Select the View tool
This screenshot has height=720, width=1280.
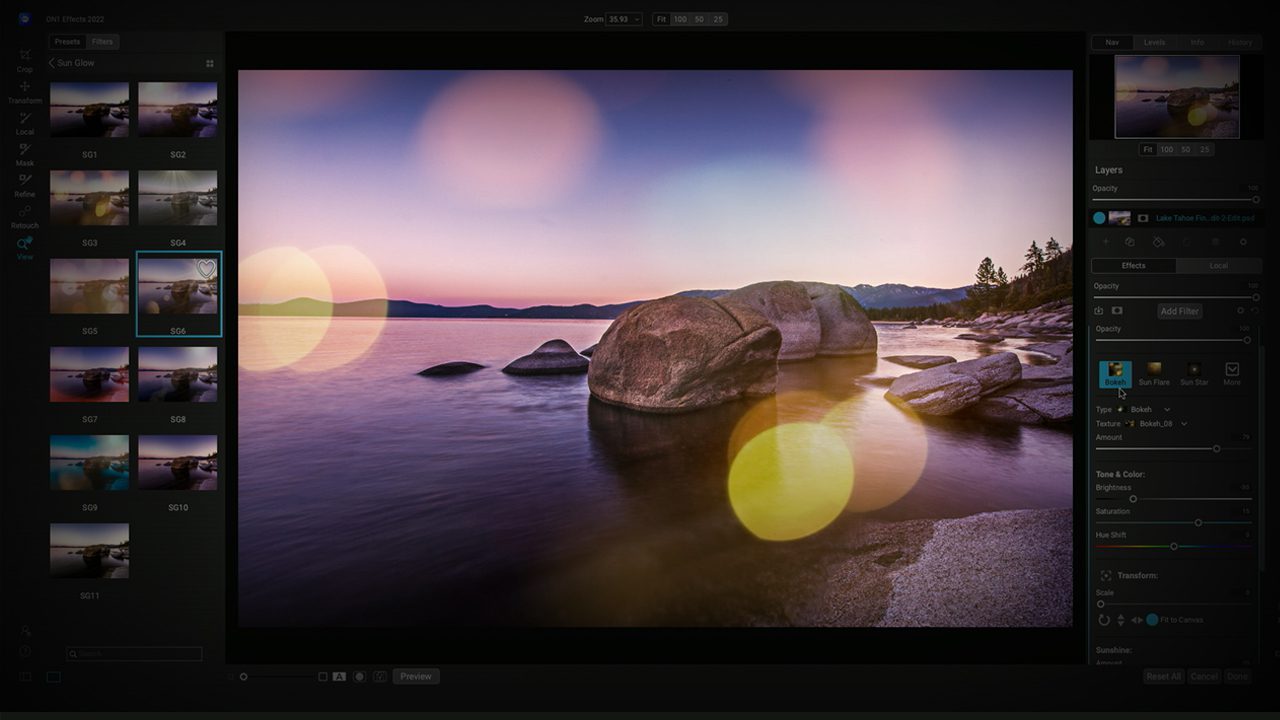25,247
